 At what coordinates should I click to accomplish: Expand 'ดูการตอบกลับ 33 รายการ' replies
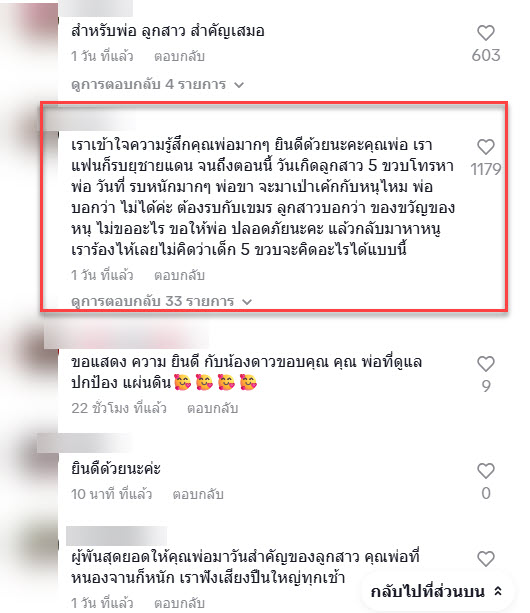coord(161,301)
